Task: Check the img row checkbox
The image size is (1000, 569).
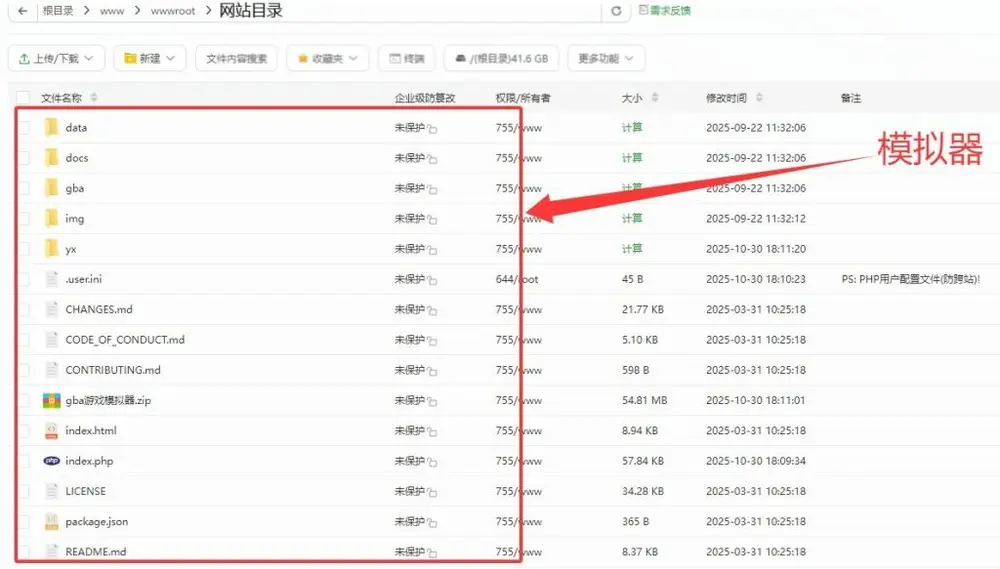Action: [x=24, y=218]
